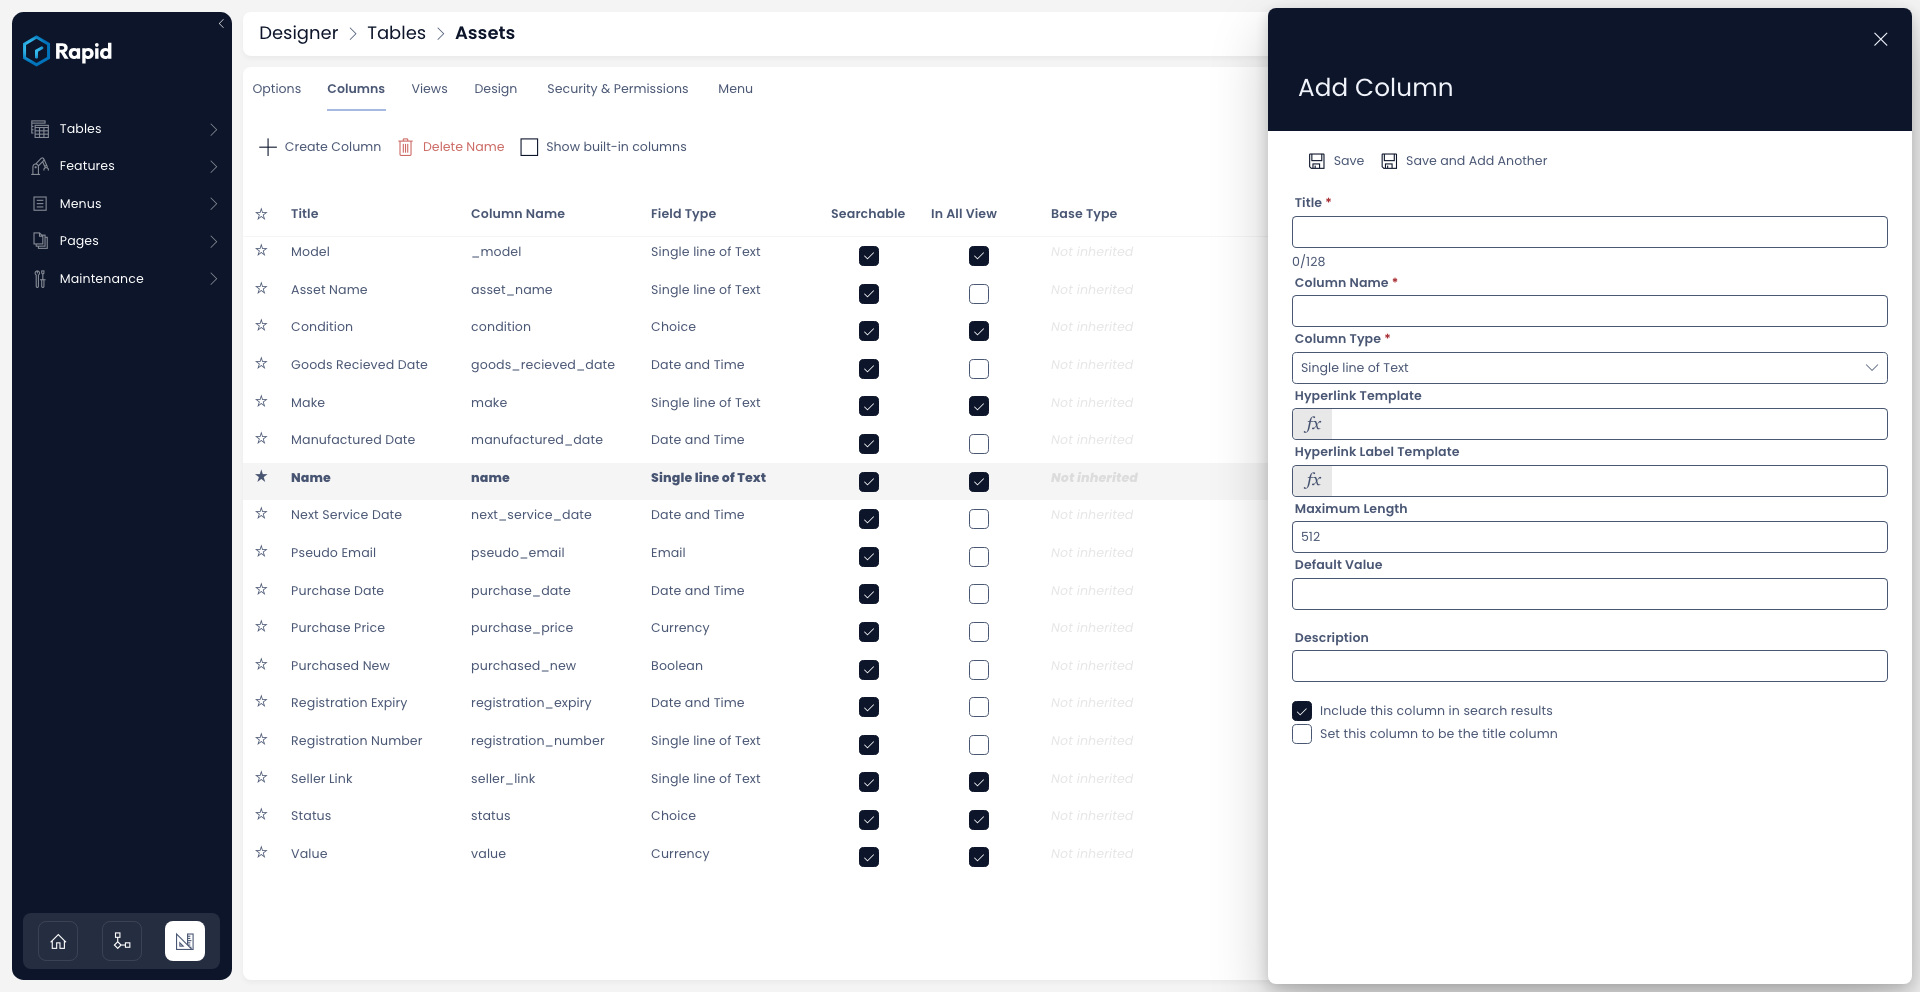Open the fx formula icon for Hyperlink Template

1311,424
